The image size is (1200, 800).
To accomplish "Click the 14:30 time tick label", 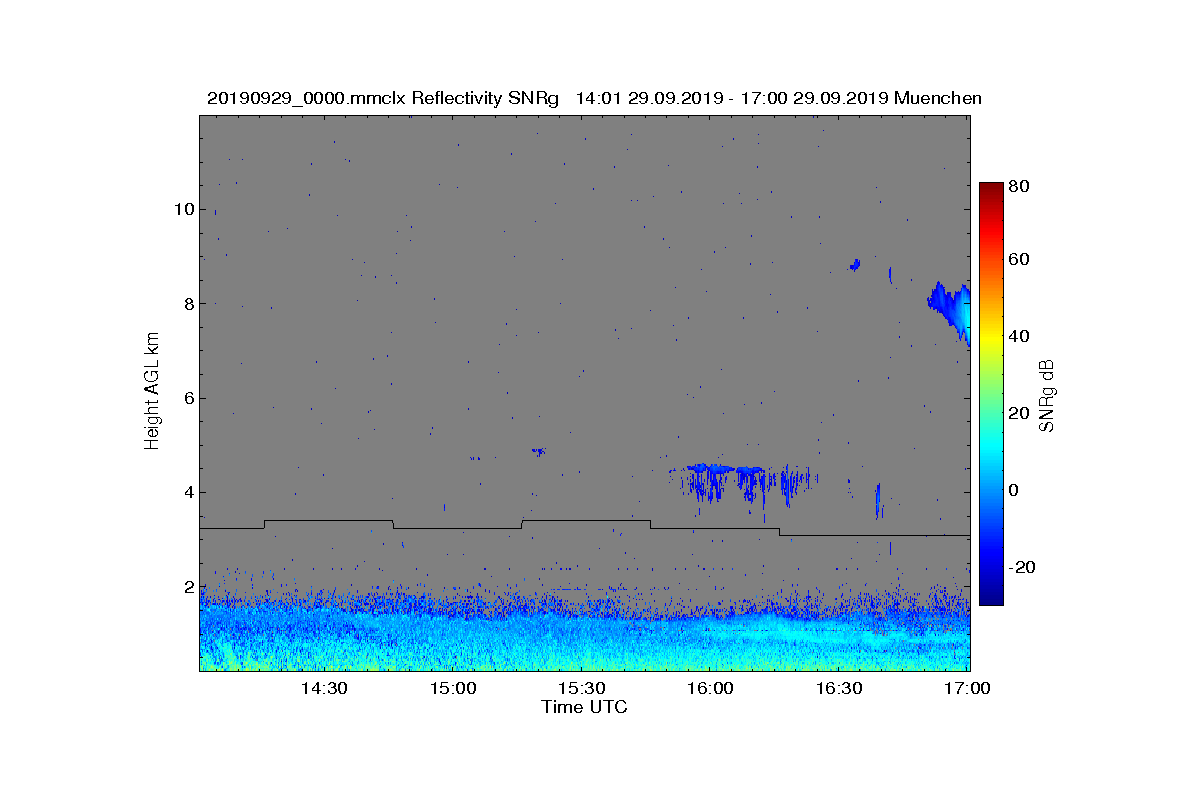I will pyautogui.click(x=323, y=688).
